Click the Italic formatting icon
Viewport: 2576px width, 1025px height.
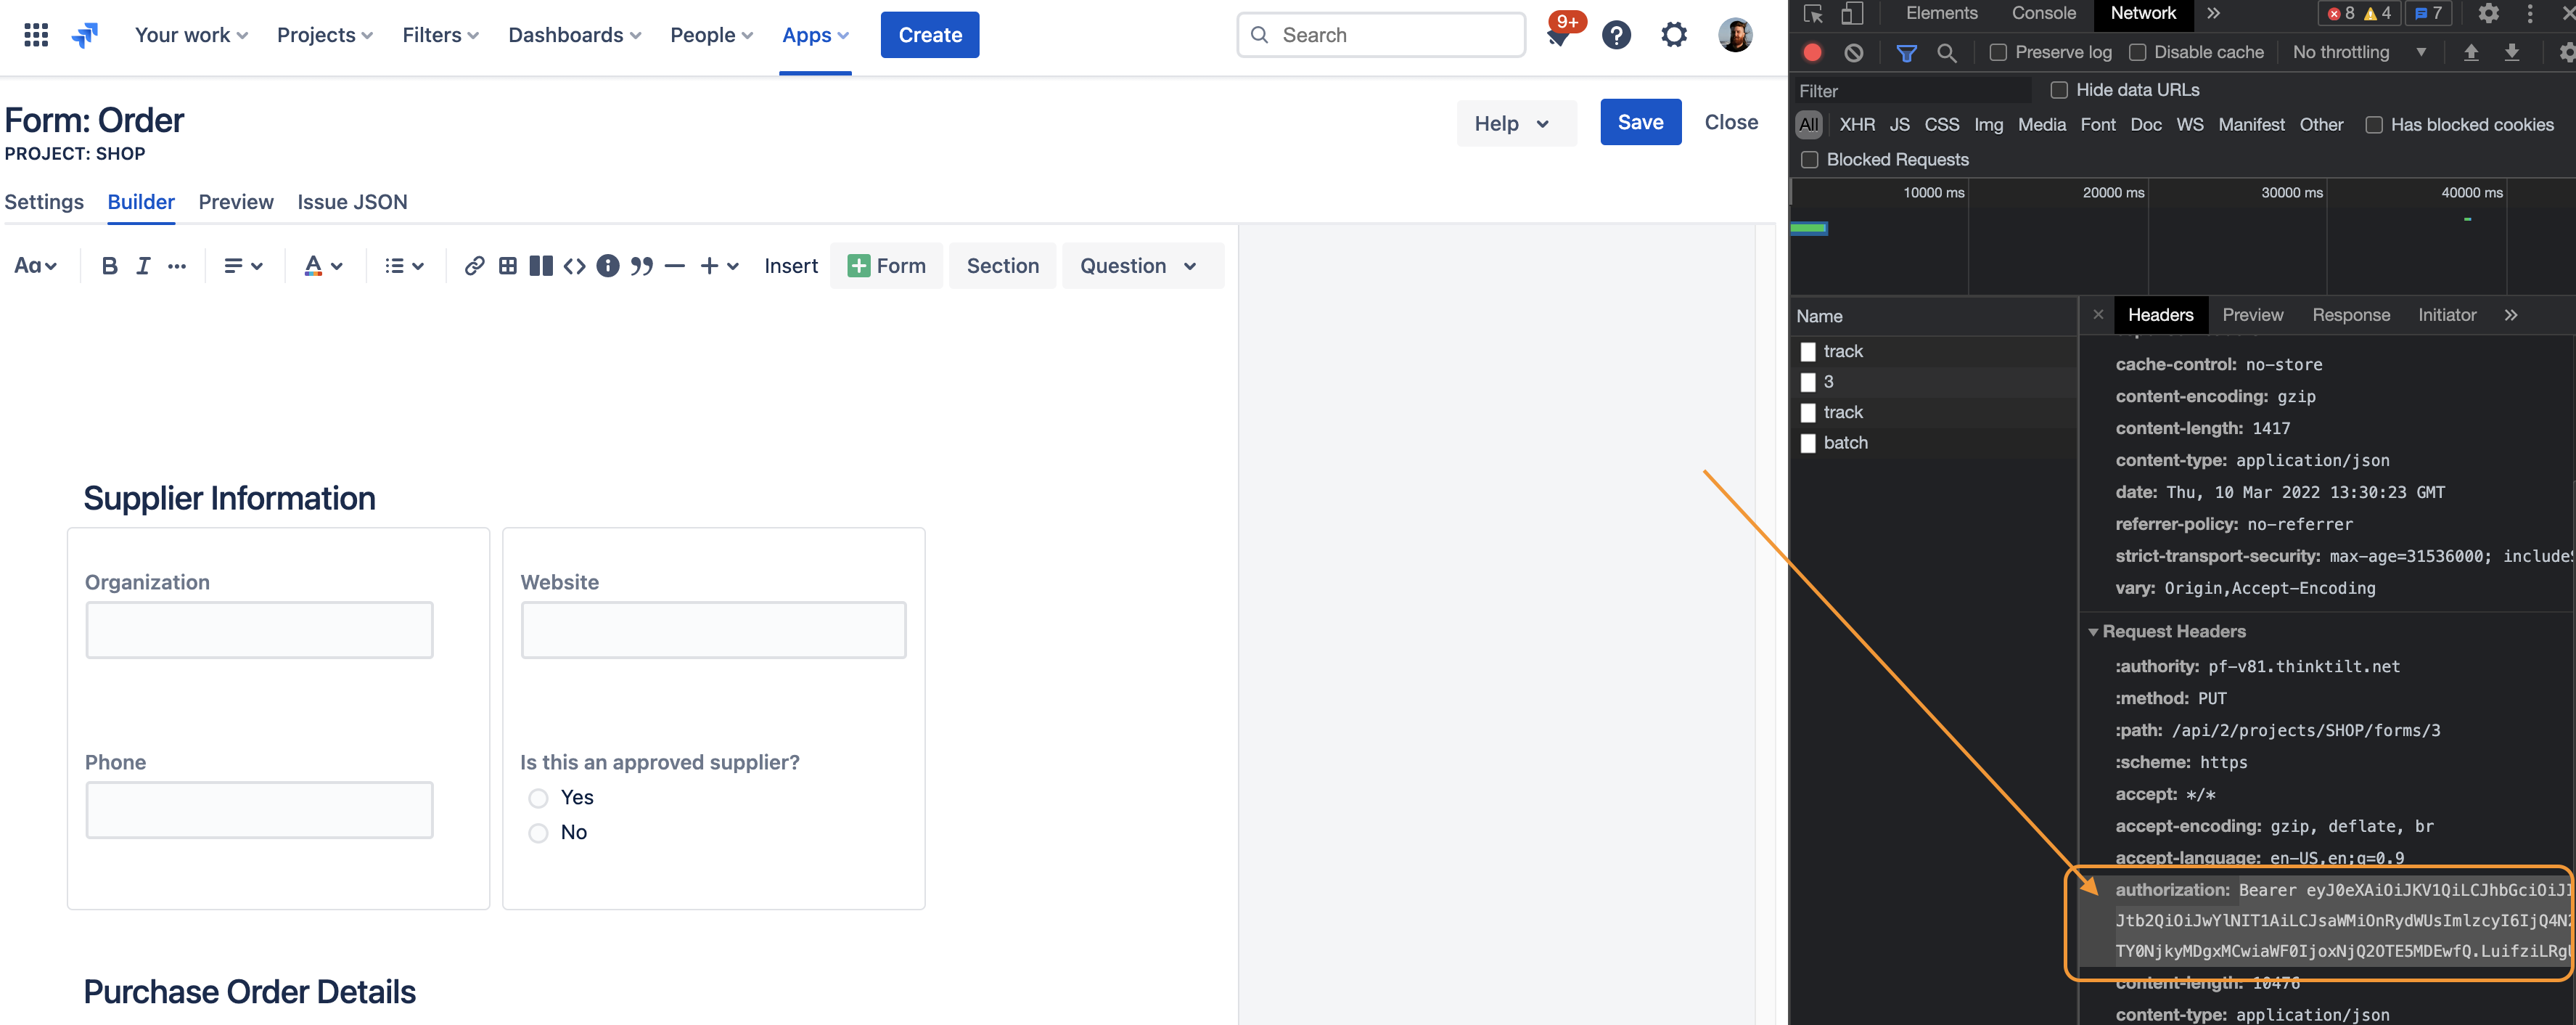coord(143,266)
